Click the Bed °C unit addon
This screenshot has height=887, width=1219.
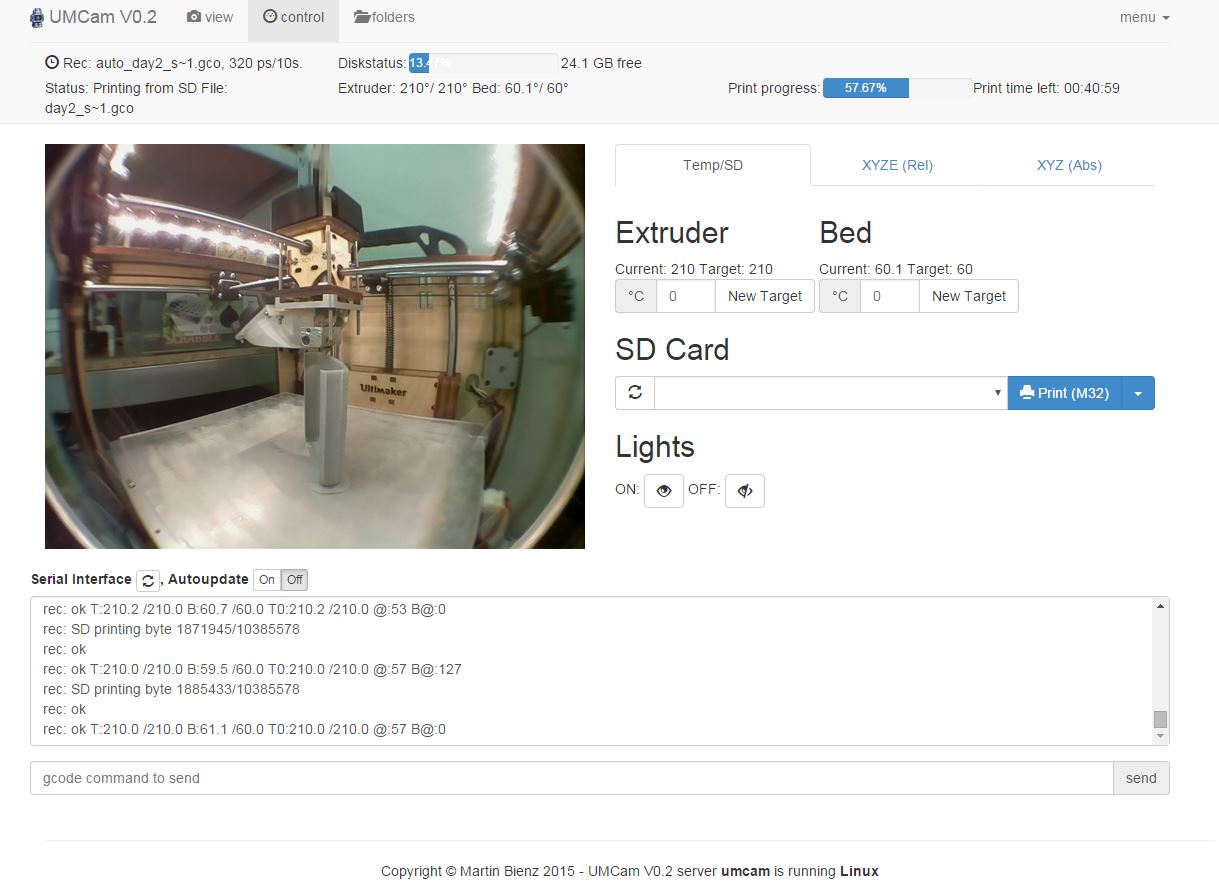(x=839, y=296)
